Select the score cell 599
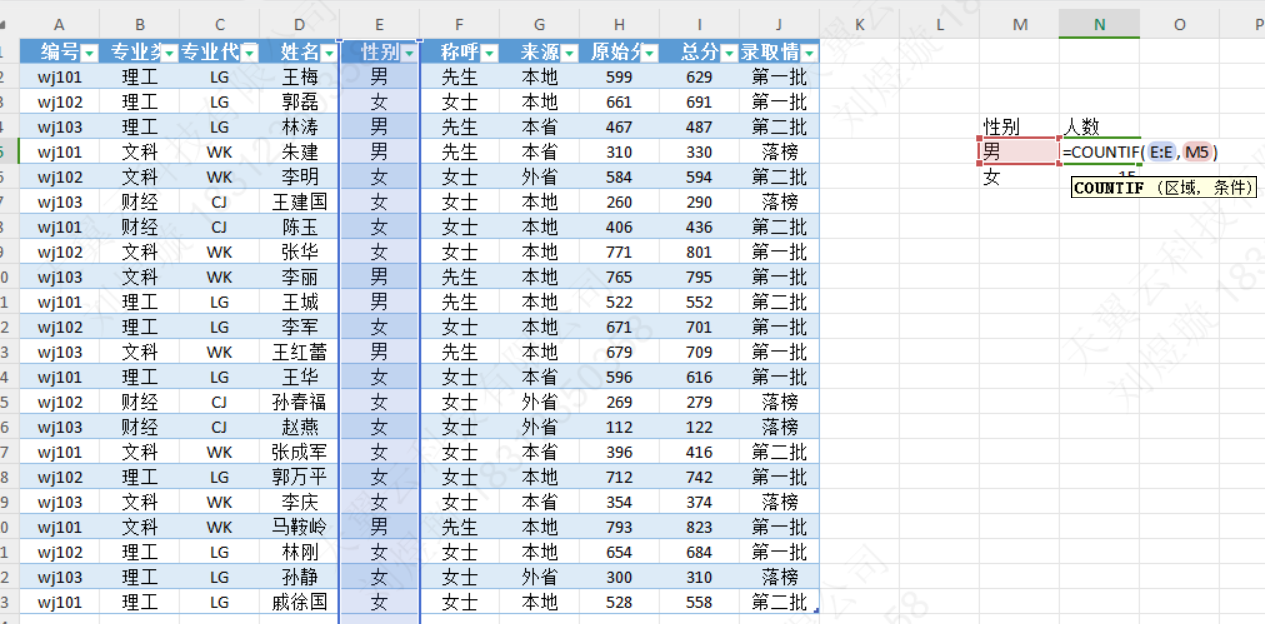Screen dimensions: 1265x624 tap(619, 77)
